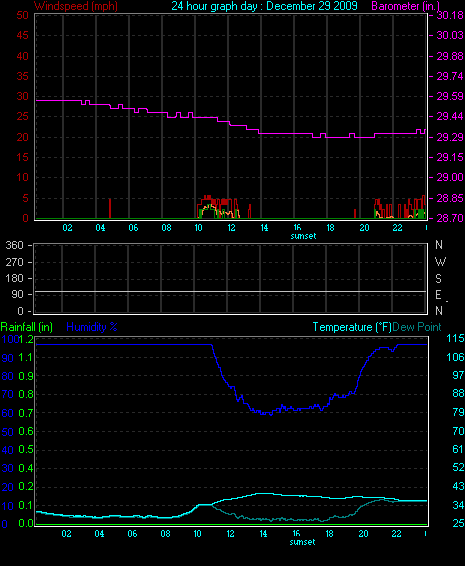Click the 28.70 barometer axis value

pyautogui.click(x=450, y=218)
